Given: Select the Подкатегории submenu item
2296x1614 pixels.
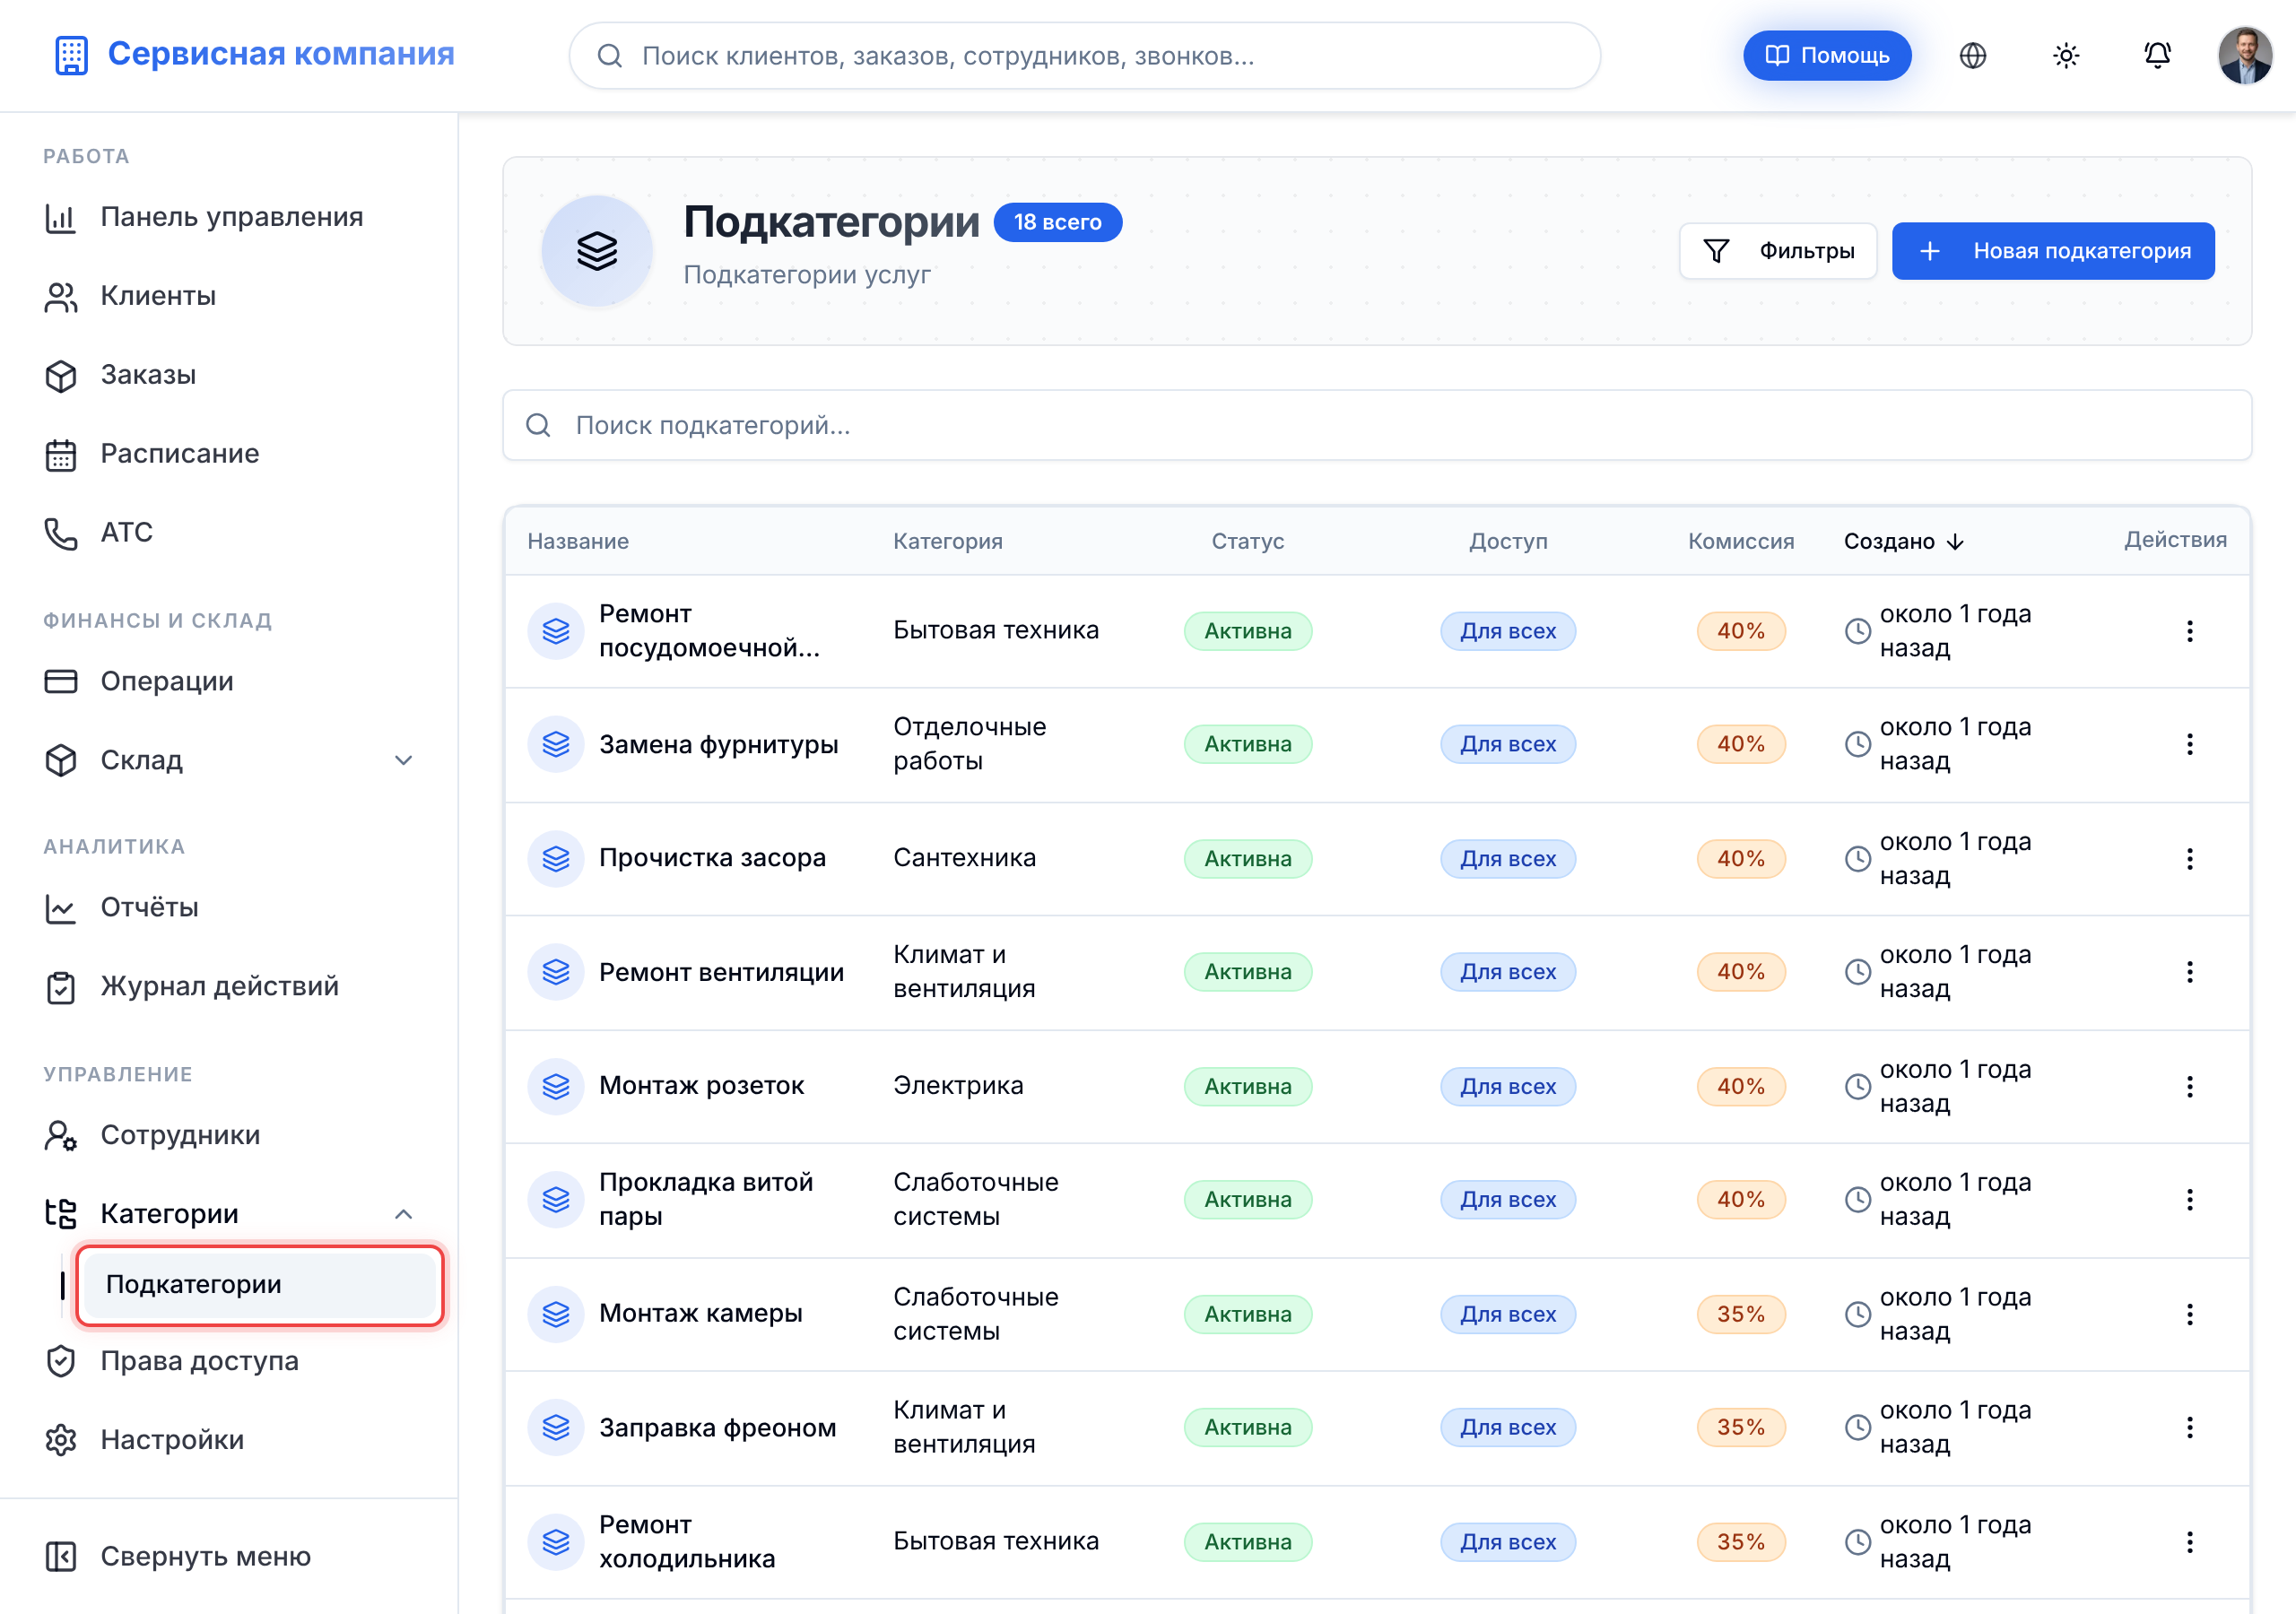Looking at the screenshot, I should click(x=260, y=1285).
